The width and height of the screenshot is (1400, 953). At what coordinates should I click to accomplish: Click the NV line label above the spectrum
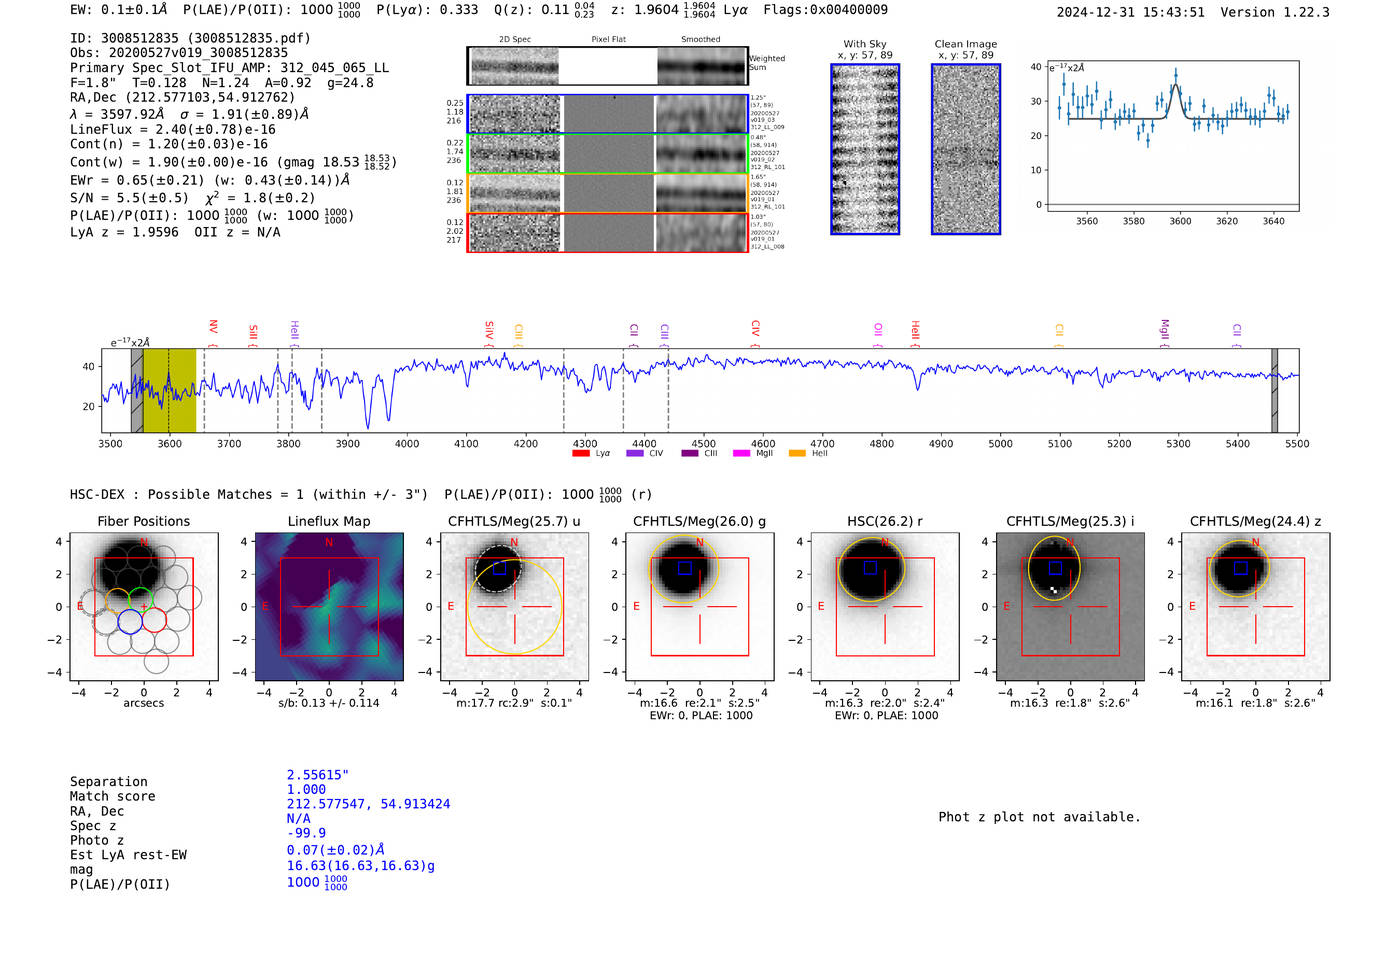click(x=213, y=328)
